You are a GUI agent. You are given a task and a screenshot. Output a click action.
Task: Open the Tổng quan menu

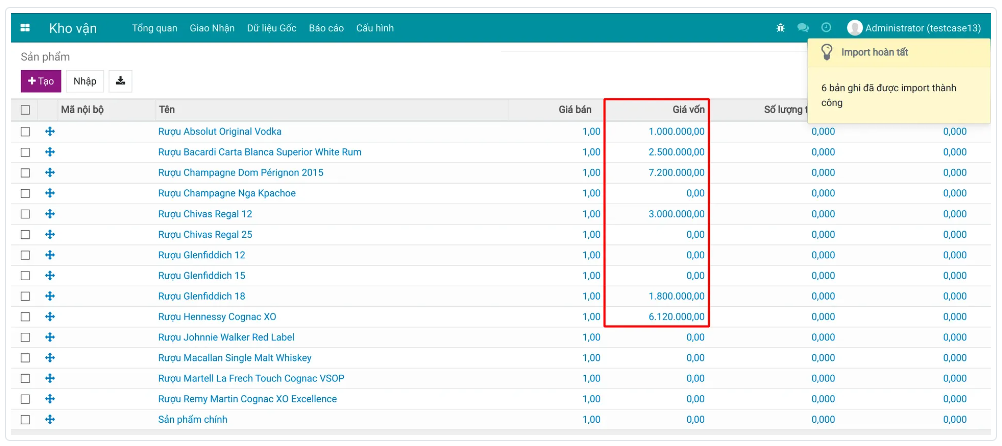pyautogui.click(x=155, y=28)
